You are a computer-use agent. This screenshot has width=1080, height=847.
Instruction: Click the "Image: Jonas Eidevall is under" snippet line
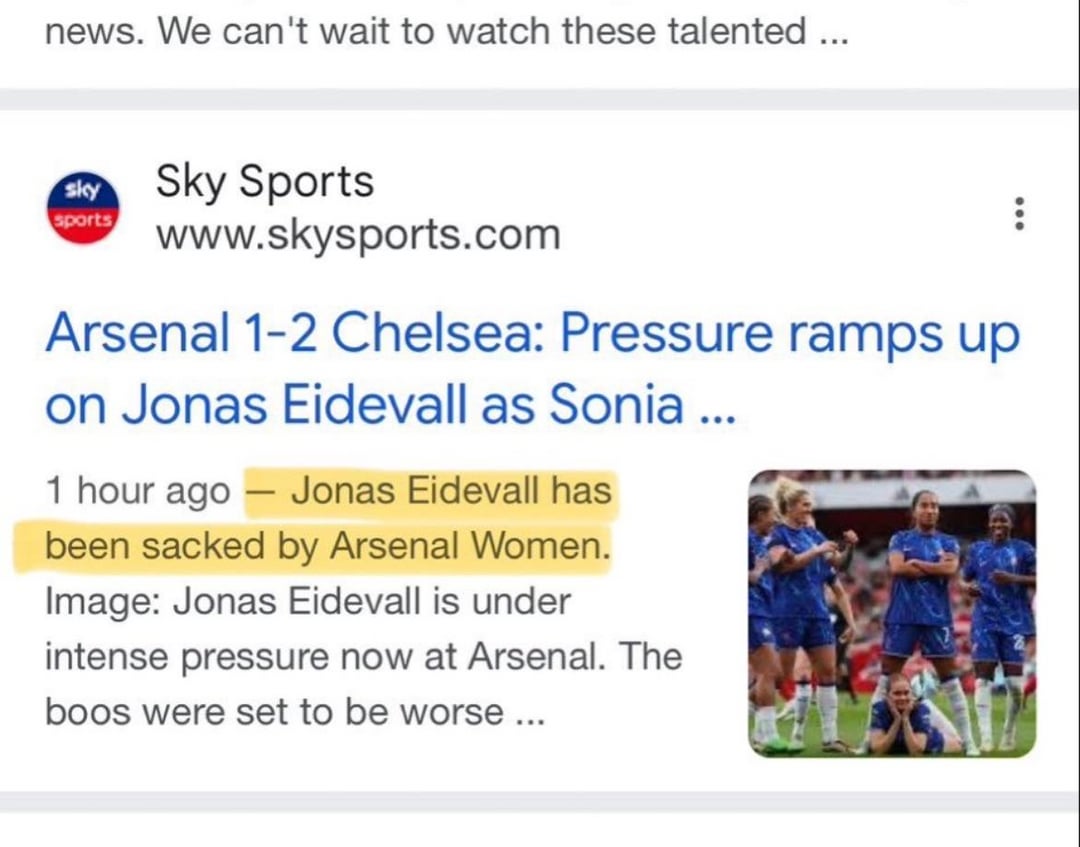[307, 602]
